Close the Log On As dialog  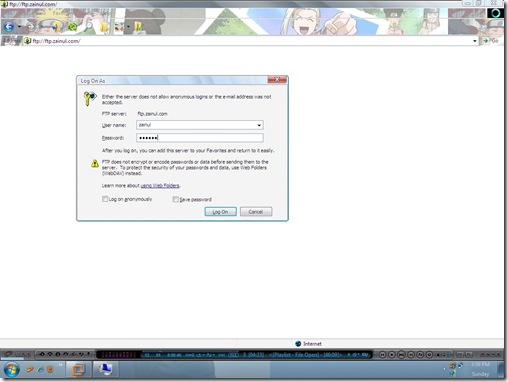pyautogui.click(x=277, y=80)
